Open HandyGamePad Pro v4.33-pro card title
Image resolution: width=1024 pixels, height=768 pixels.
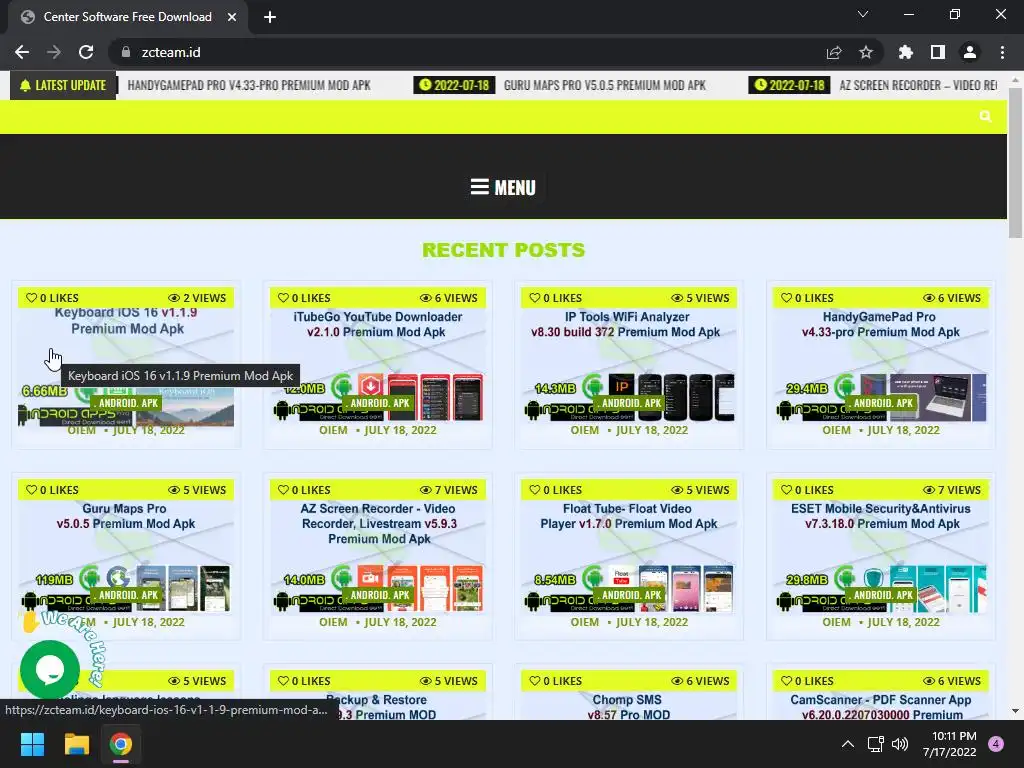coord(880,325)
